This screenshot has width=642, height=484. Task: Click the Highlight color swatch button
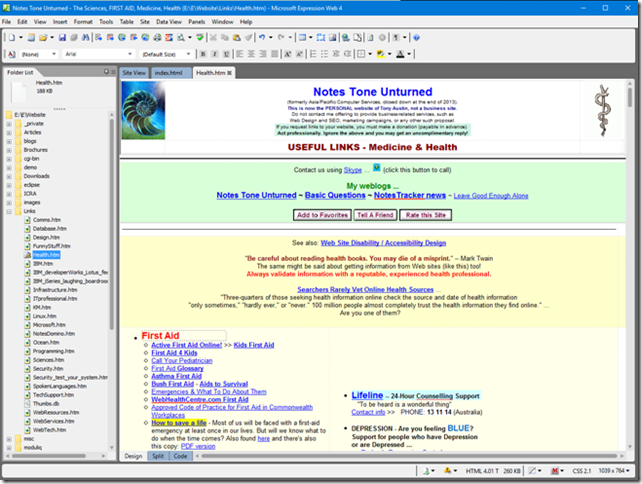click(380, 54)
